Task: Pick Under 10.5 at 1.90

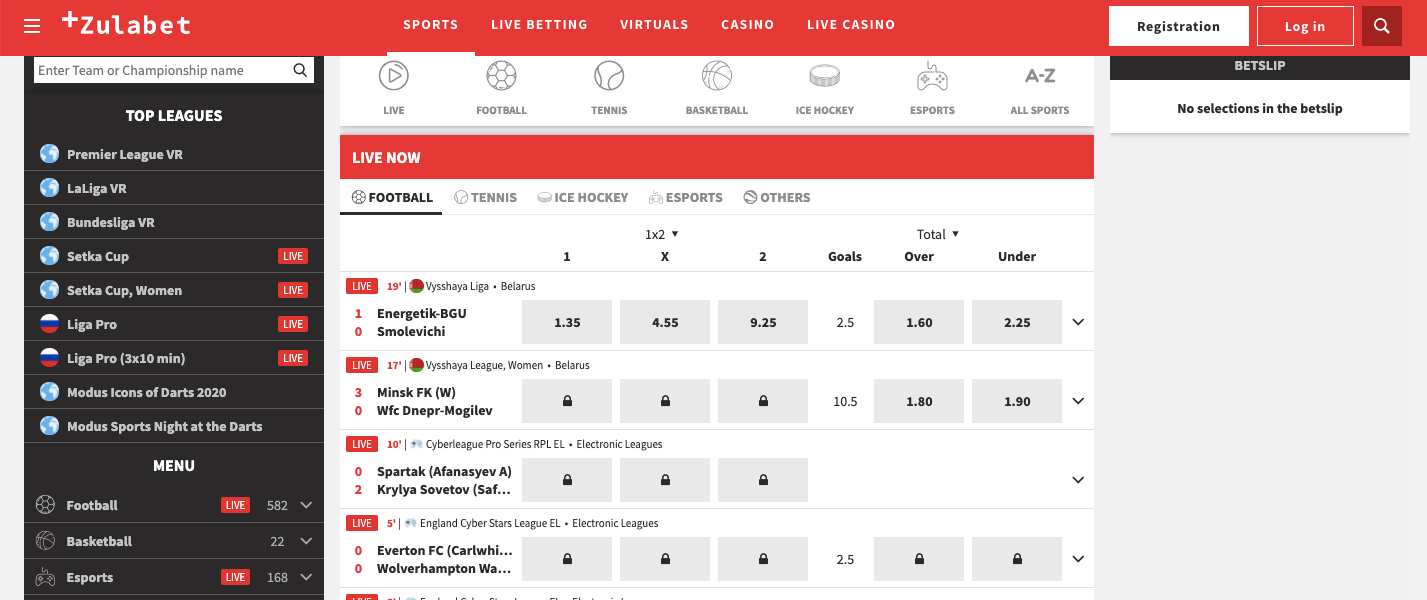Action: 1017,401
